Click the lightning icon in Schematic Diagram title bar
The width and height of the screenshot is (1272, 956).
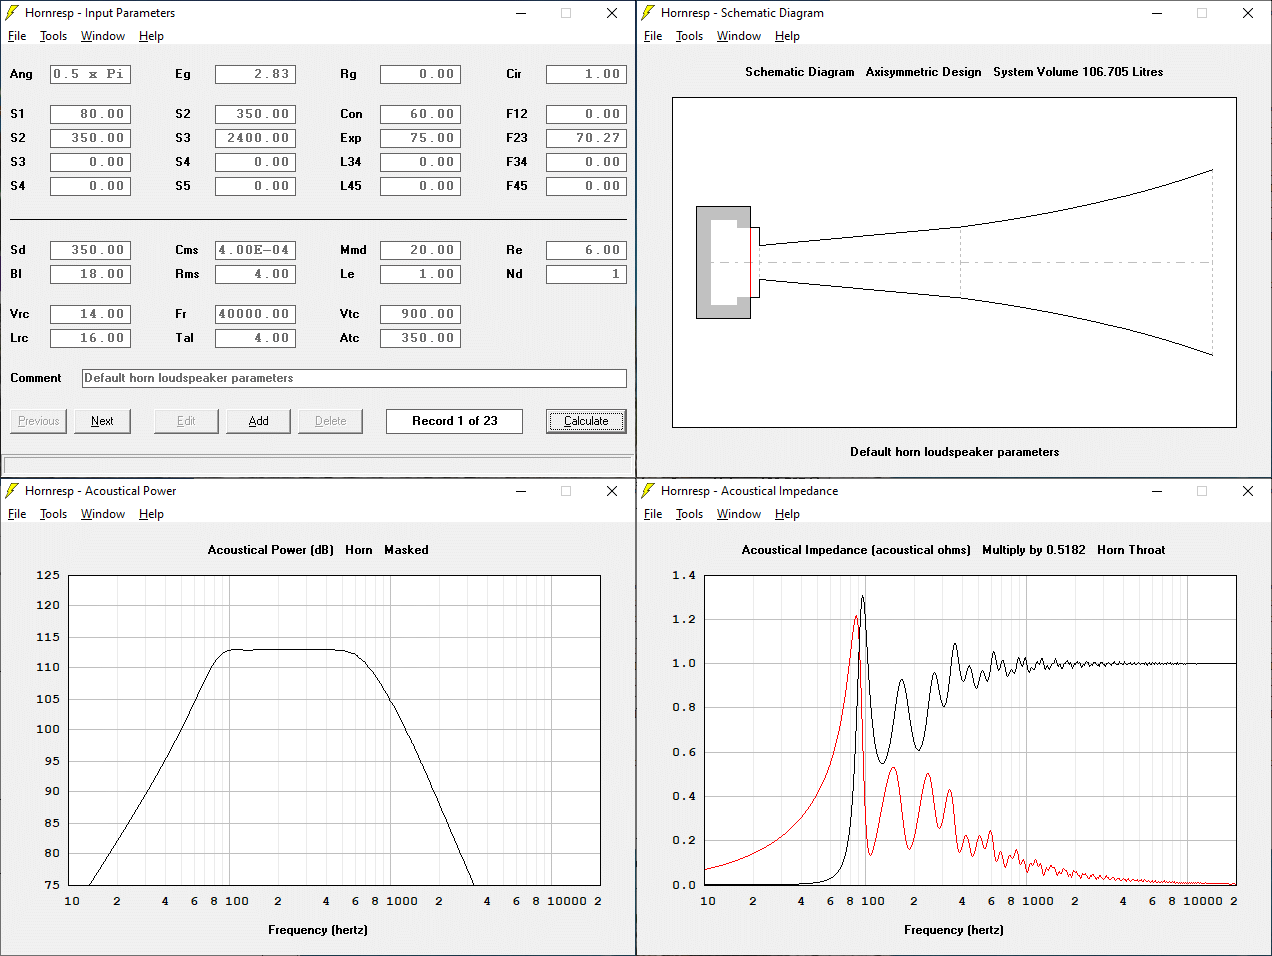point(648,13)
